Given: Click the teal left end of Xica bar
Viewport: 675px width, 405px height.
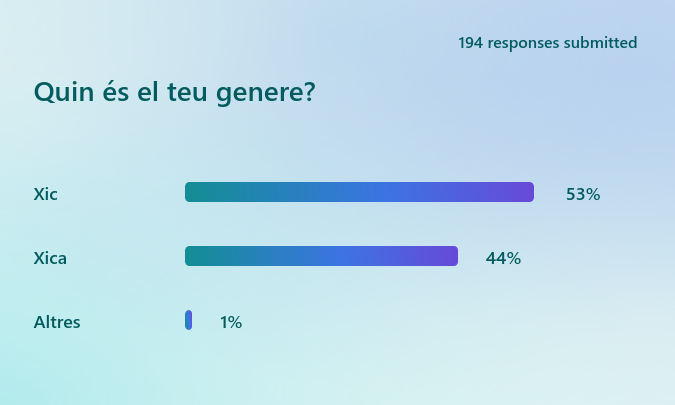Looking at the screenshot, I should click(195, 256).
